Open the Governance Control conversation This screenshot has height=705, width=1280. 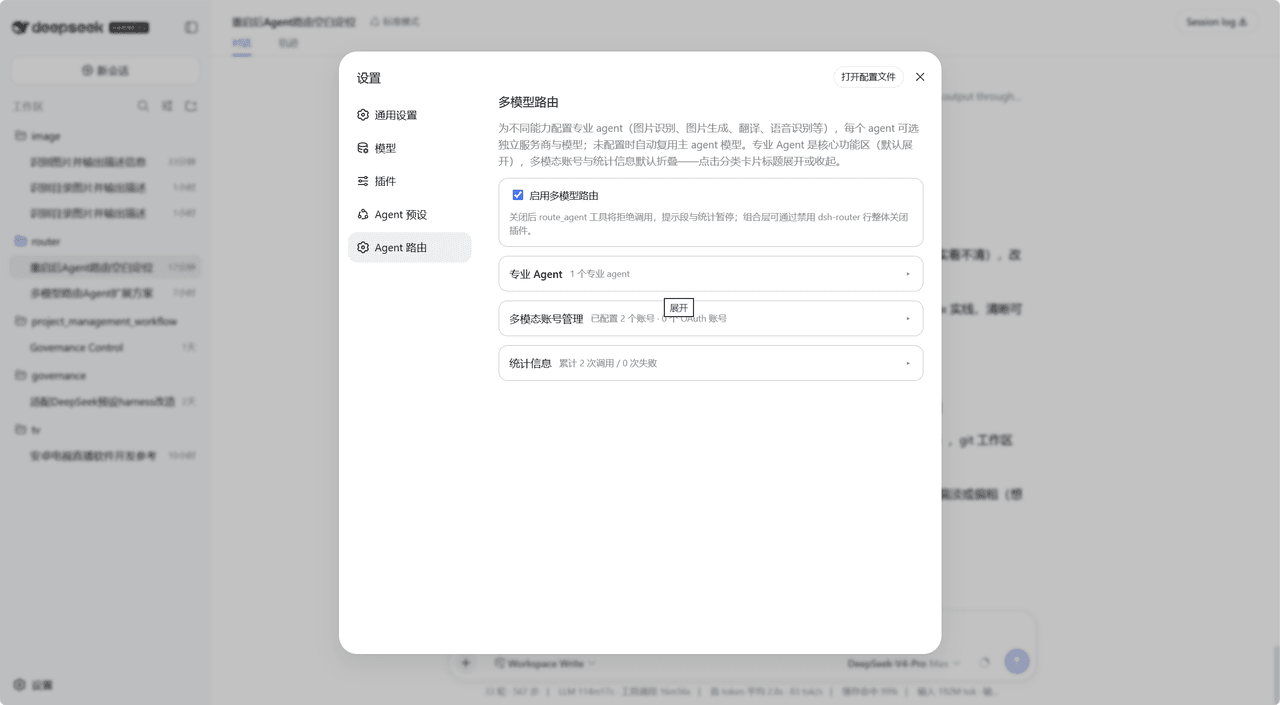pyautogui.click(x=105, y=347)
